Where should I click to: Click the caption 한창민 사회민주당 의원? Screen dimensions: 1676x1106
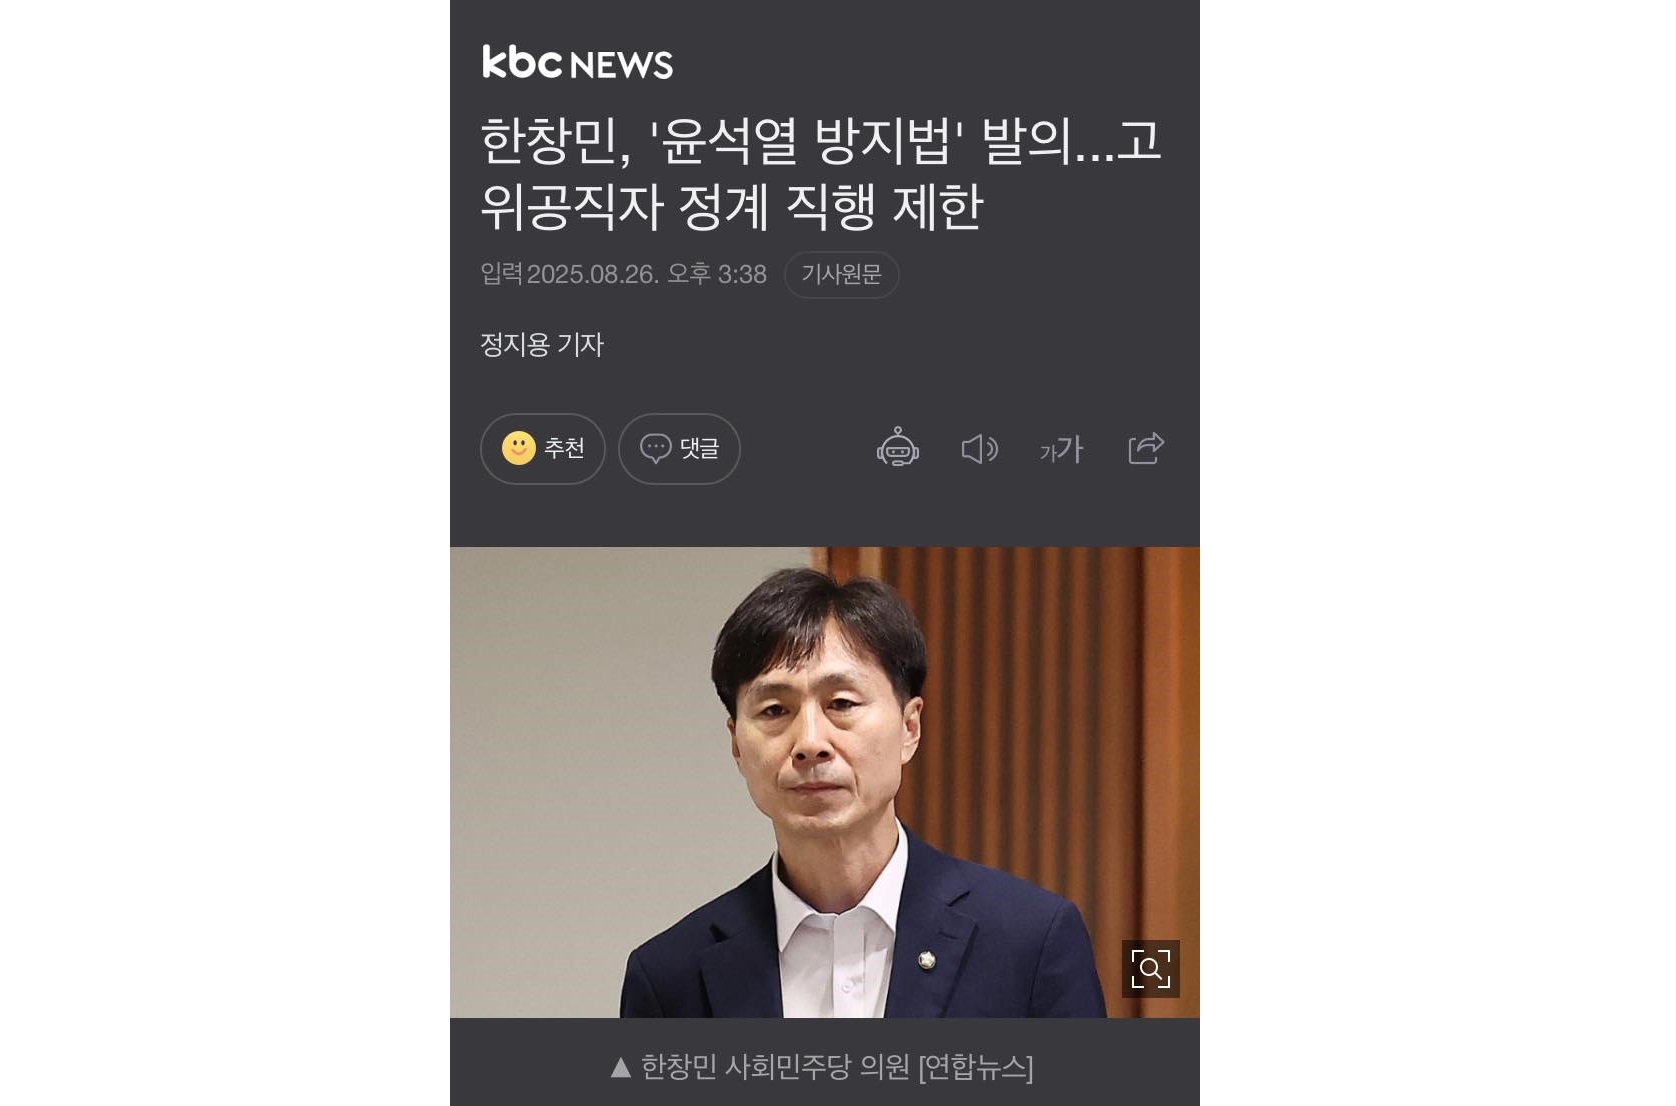click(775, 1067)
